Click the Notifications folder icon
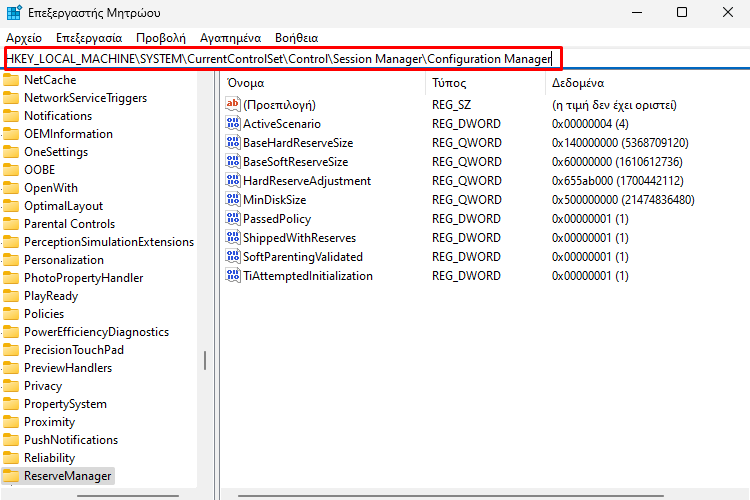The height and width of the screenshot is (500, 750). [x=11, y=116]
